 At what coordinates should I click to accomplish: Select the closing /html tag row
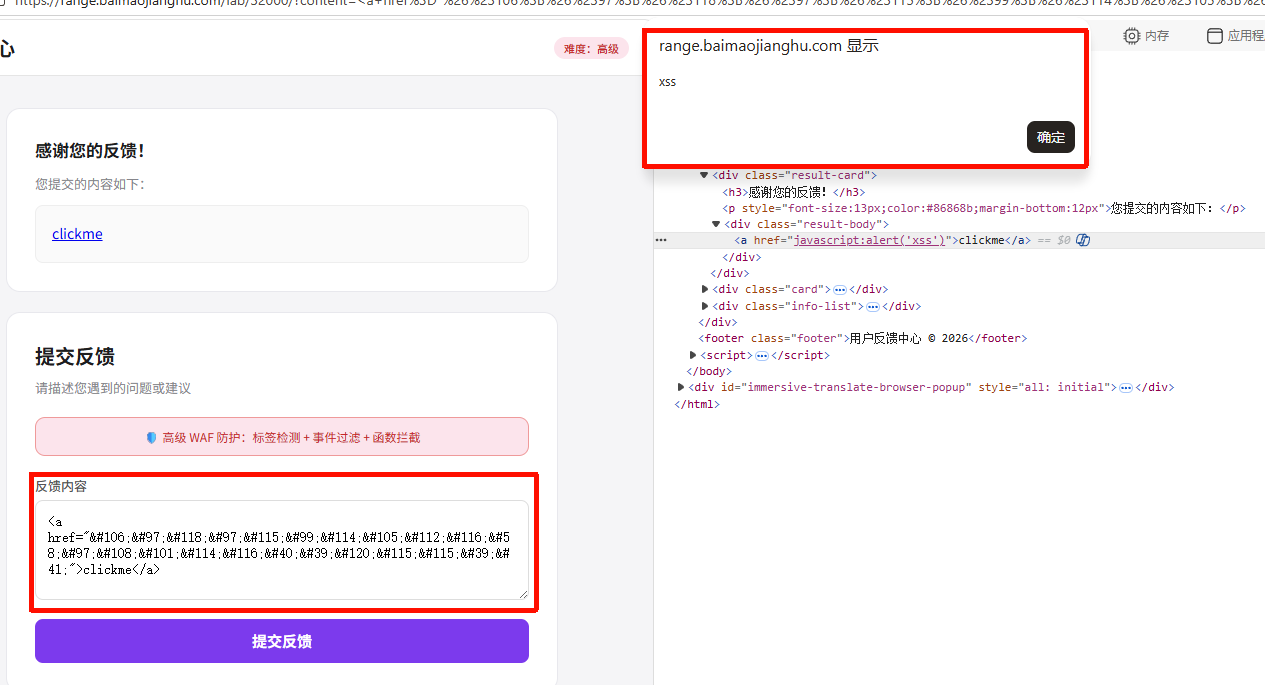click(697, 404)
